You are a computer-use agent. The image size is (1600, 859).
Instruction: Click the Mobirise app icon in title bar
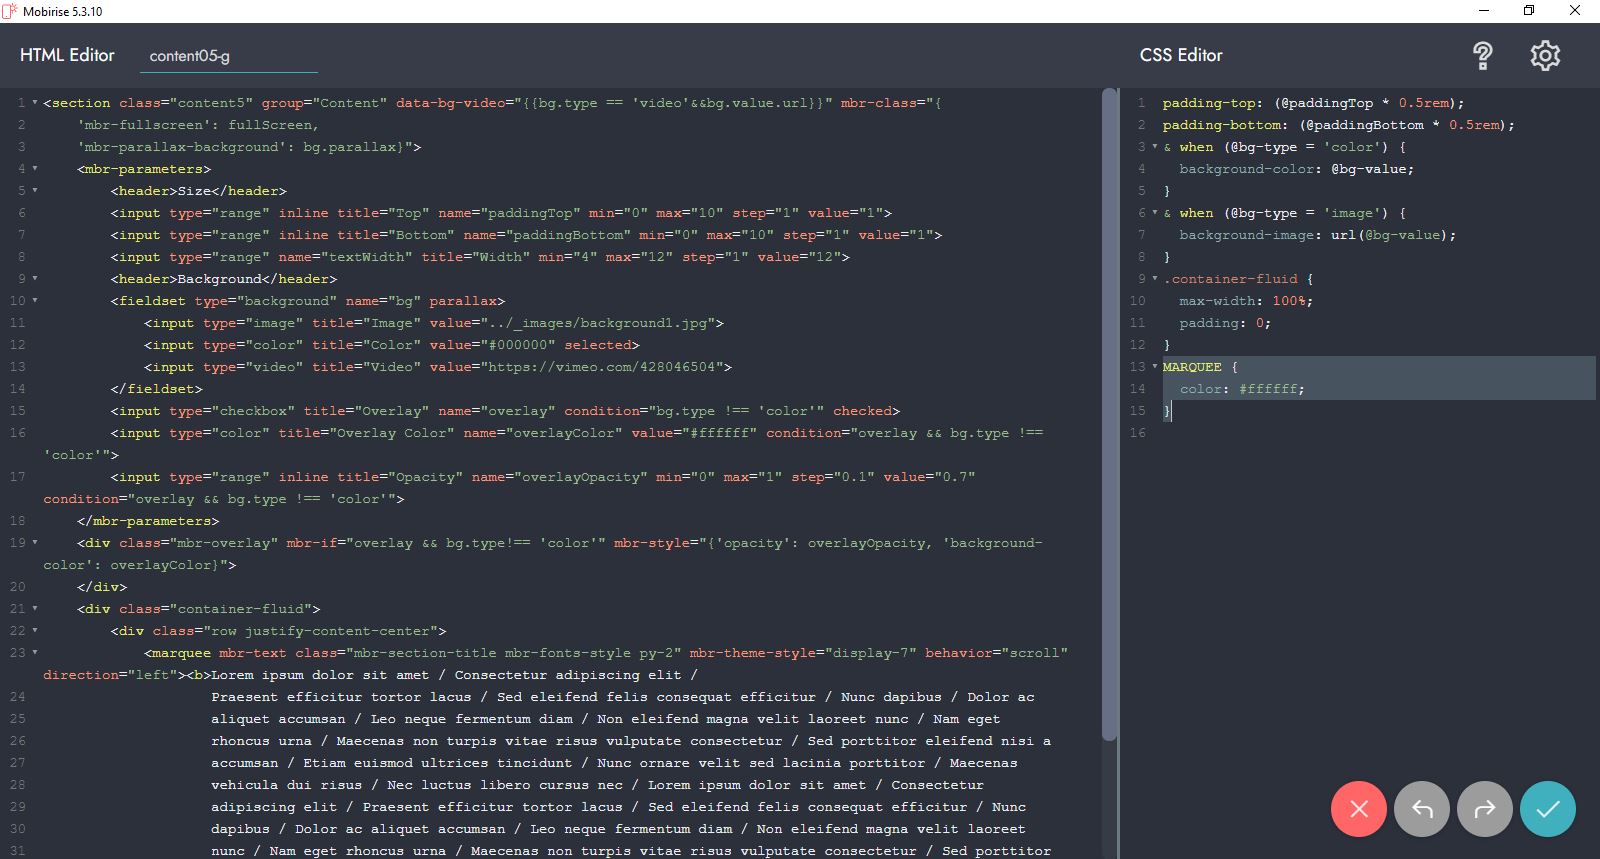10,11
